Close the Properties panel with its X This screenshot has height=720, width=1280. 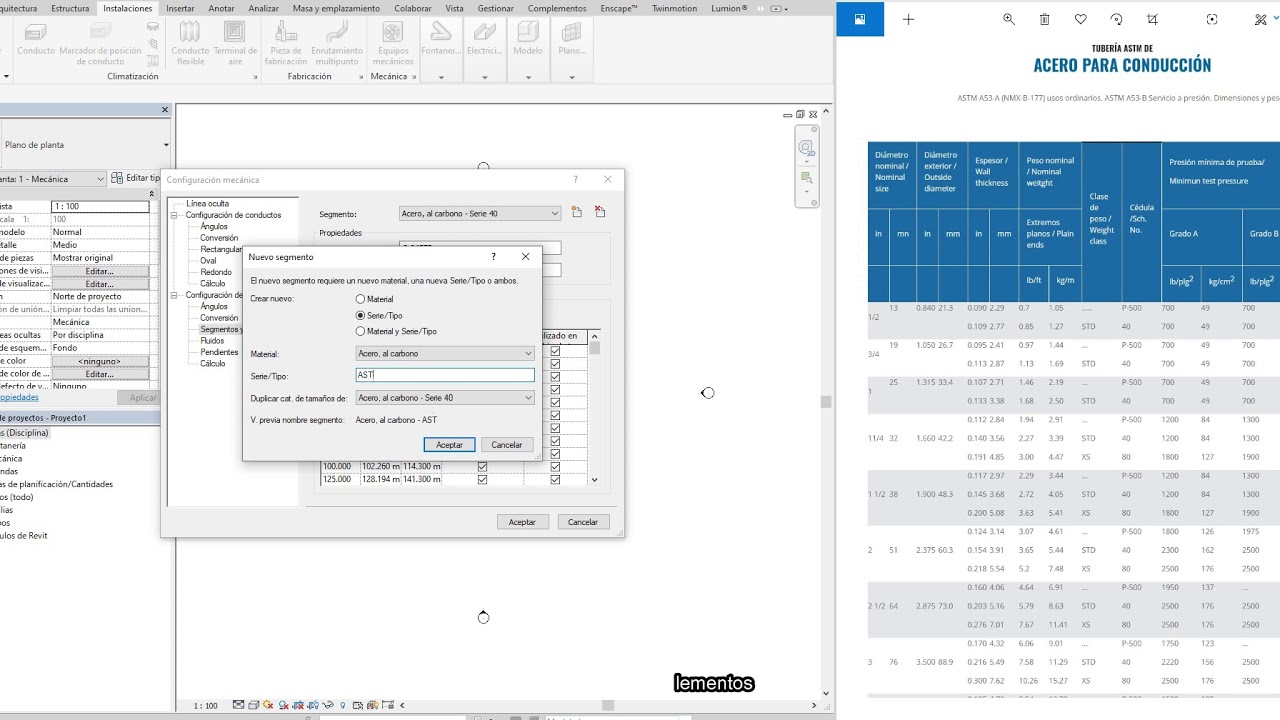click(165, 110)
